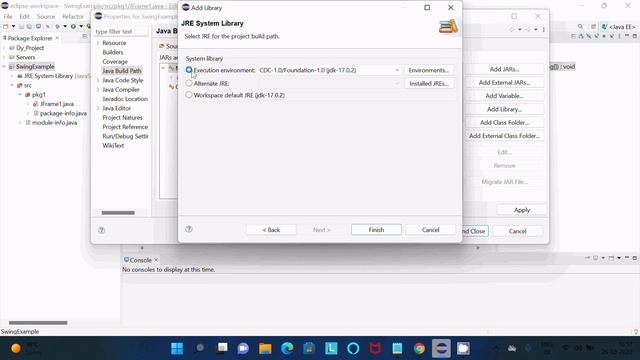This screenshot has height=360, width=640.
Task: Click the type filter text field
Action: tap(121, 31)
